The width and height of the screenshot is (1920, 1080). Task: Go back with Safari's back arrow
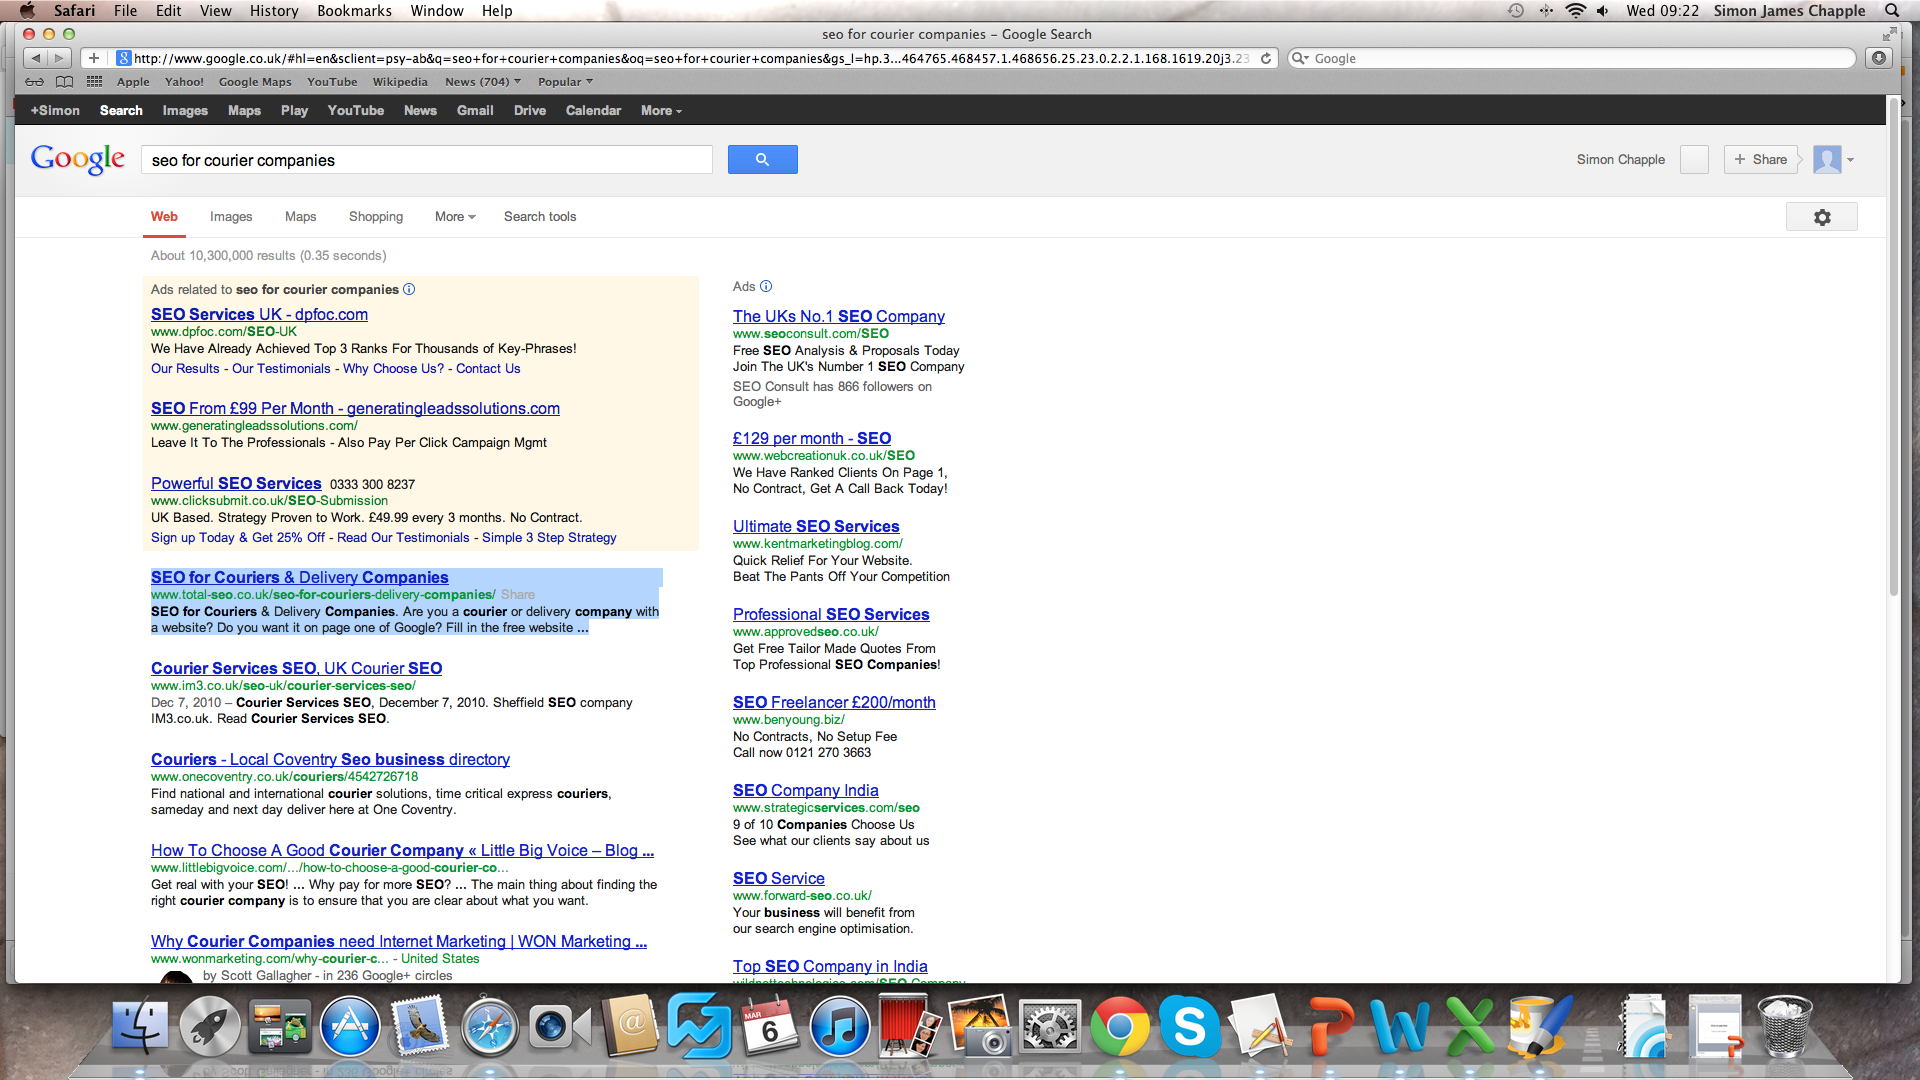coord(36,58)
